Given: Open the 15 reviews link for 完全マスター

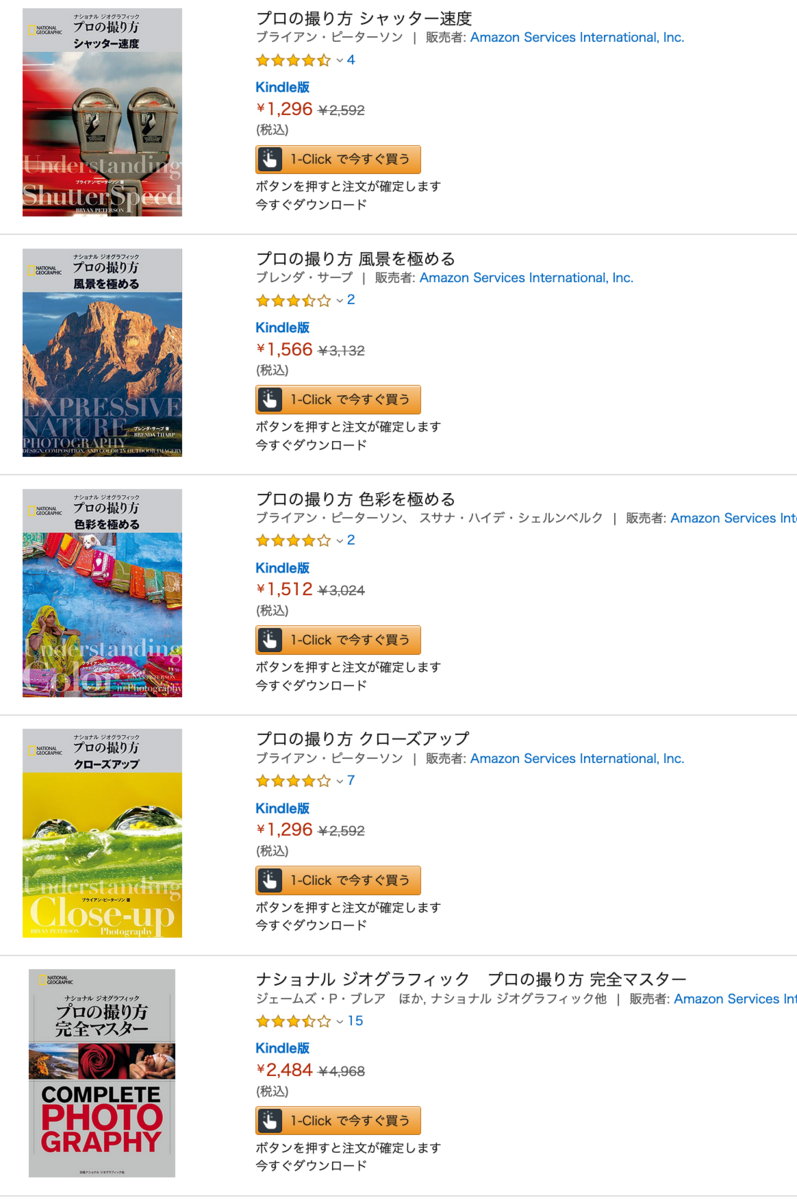Looking at the screenshot, I should 355,1021.
